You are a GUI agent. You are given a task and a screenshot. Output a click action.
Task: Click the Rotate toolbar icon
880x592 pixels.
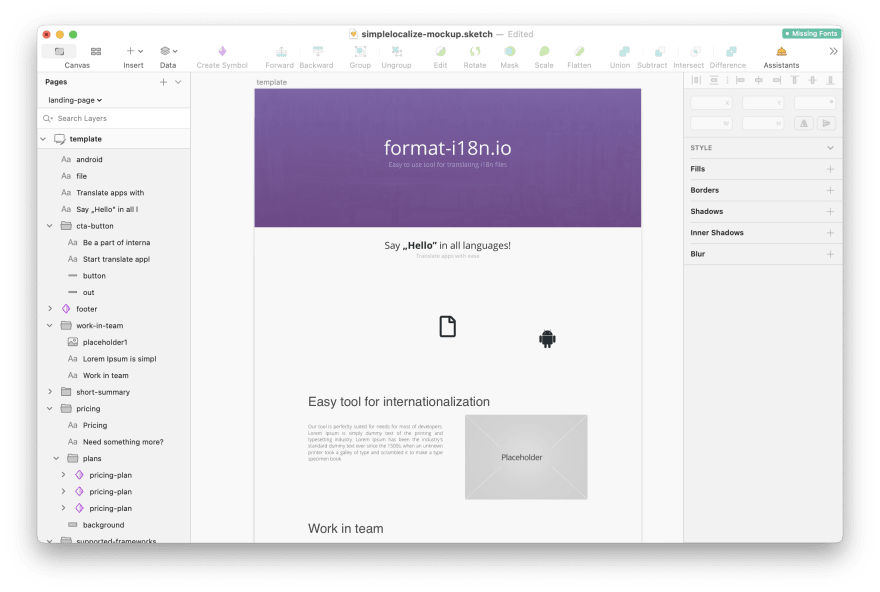click(475, 52)
